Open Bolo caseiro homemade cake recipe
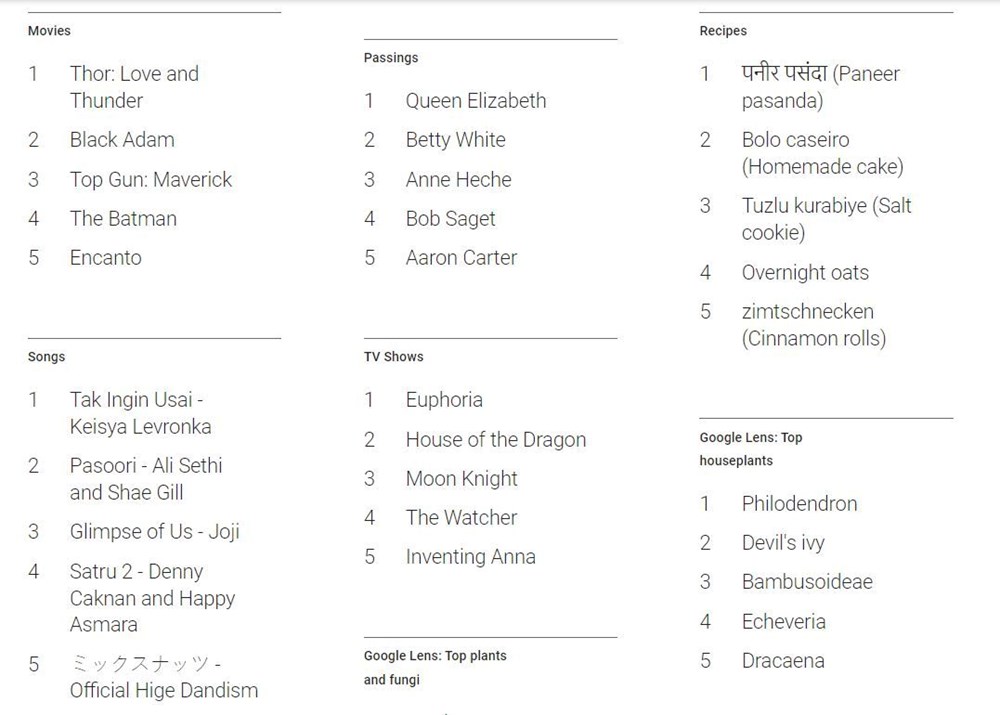This screenshot has width=1000, height=715. [x=822, y=153]
